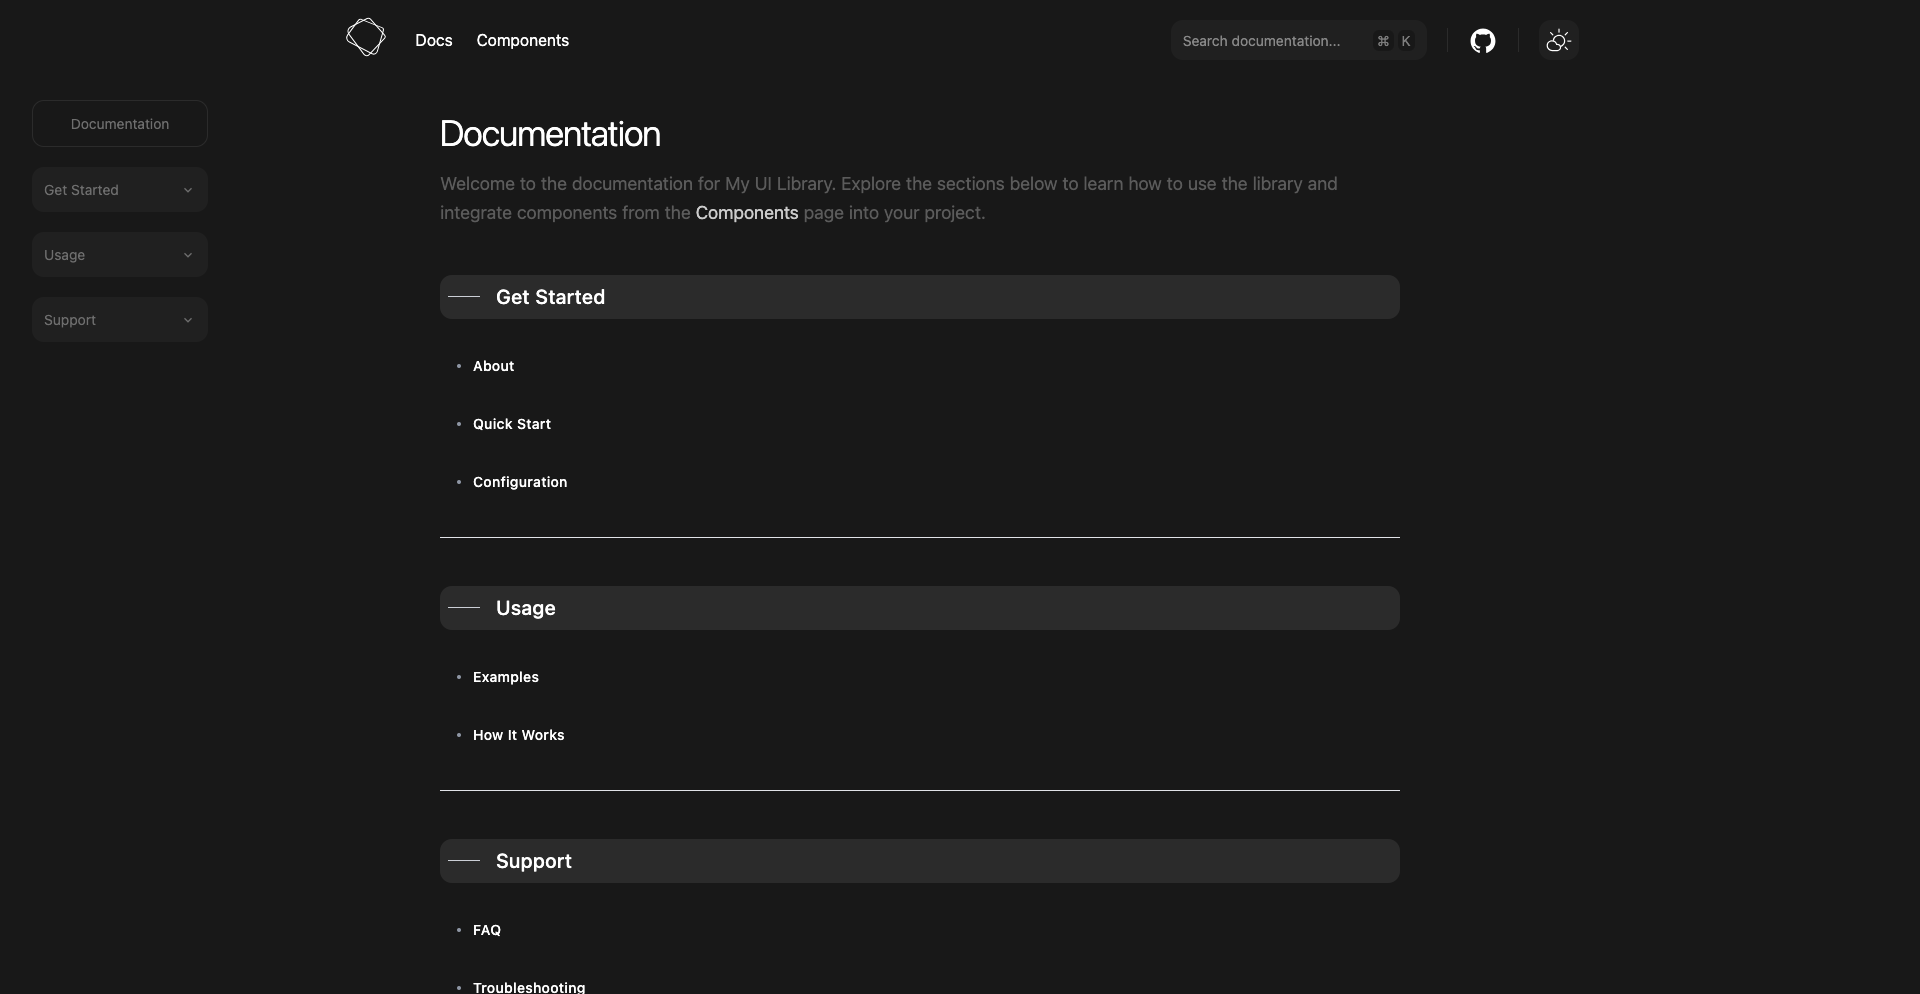1920x994 pixels.
Task: Open the How It Works link
Action: tap(519, 735)
